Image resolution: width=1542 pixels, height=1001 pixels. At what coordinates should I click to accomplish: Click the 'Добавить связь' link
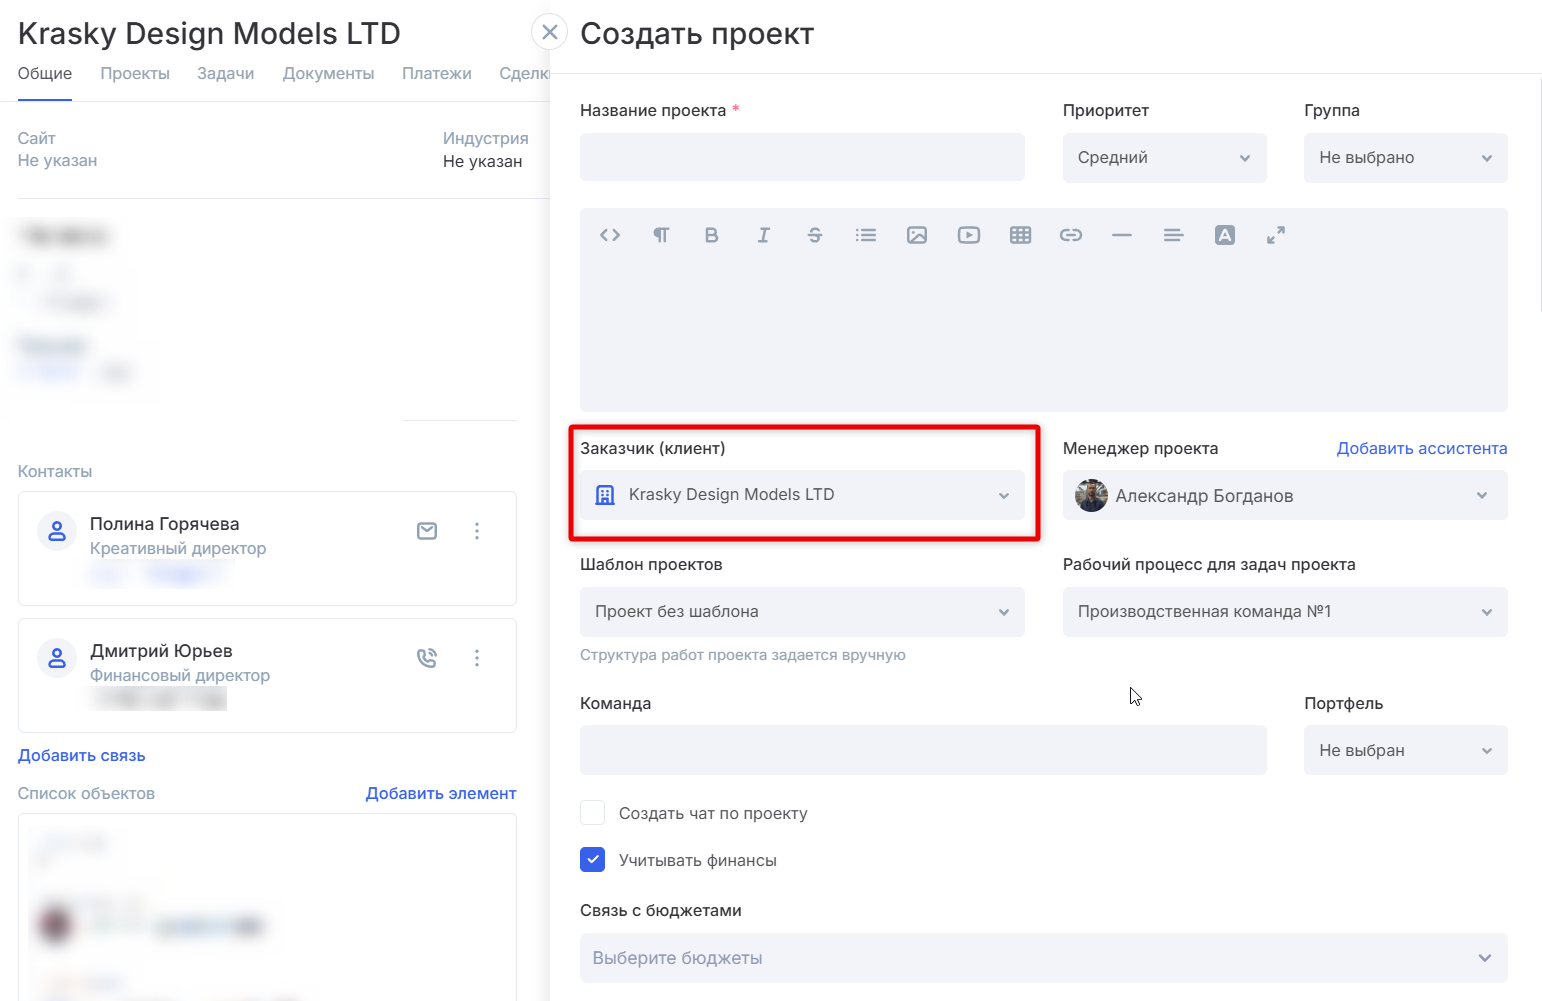[x=82, y=756]
